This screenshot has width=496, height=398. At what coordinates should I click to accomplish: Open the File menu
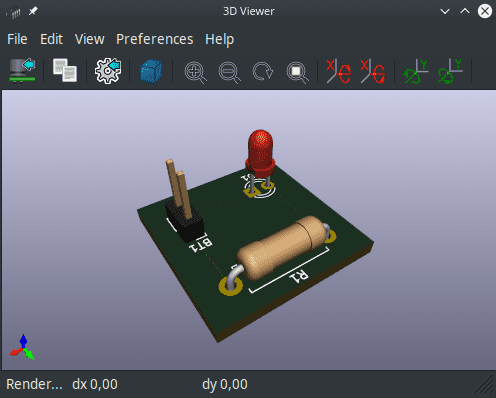click(17, 39)
